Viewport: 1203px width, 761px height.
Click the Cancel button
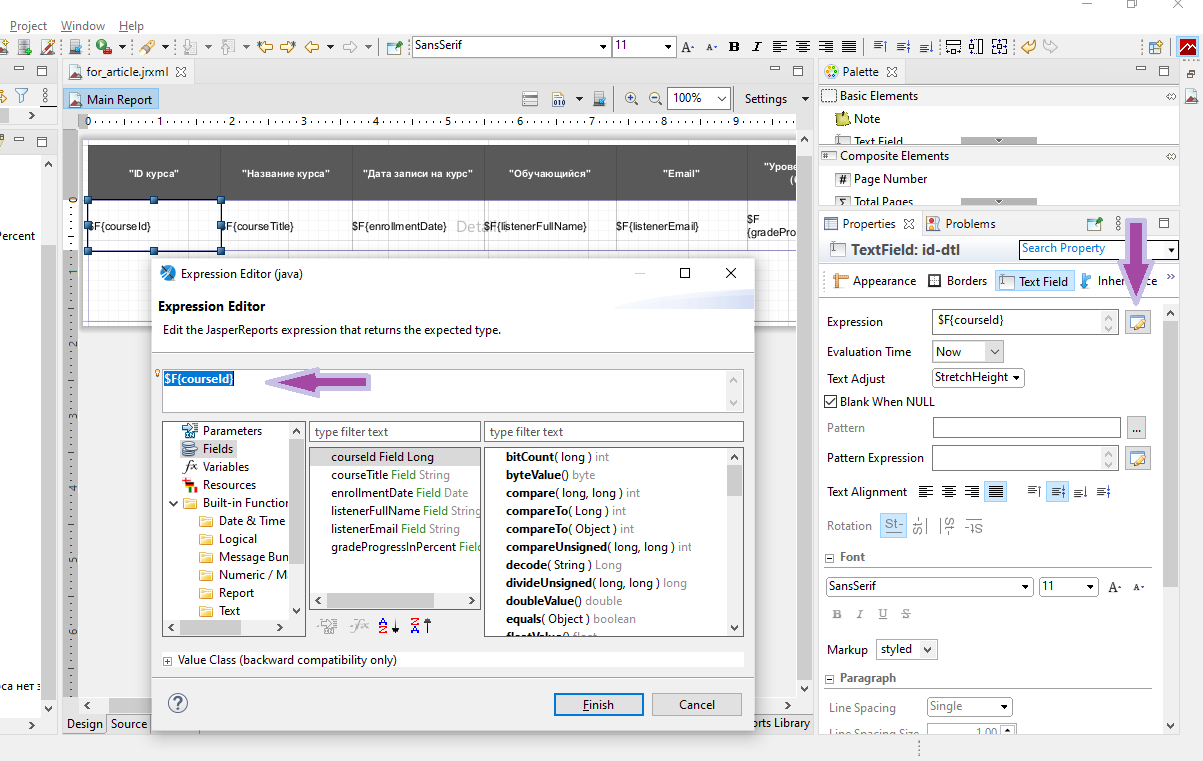pos(696,705)
